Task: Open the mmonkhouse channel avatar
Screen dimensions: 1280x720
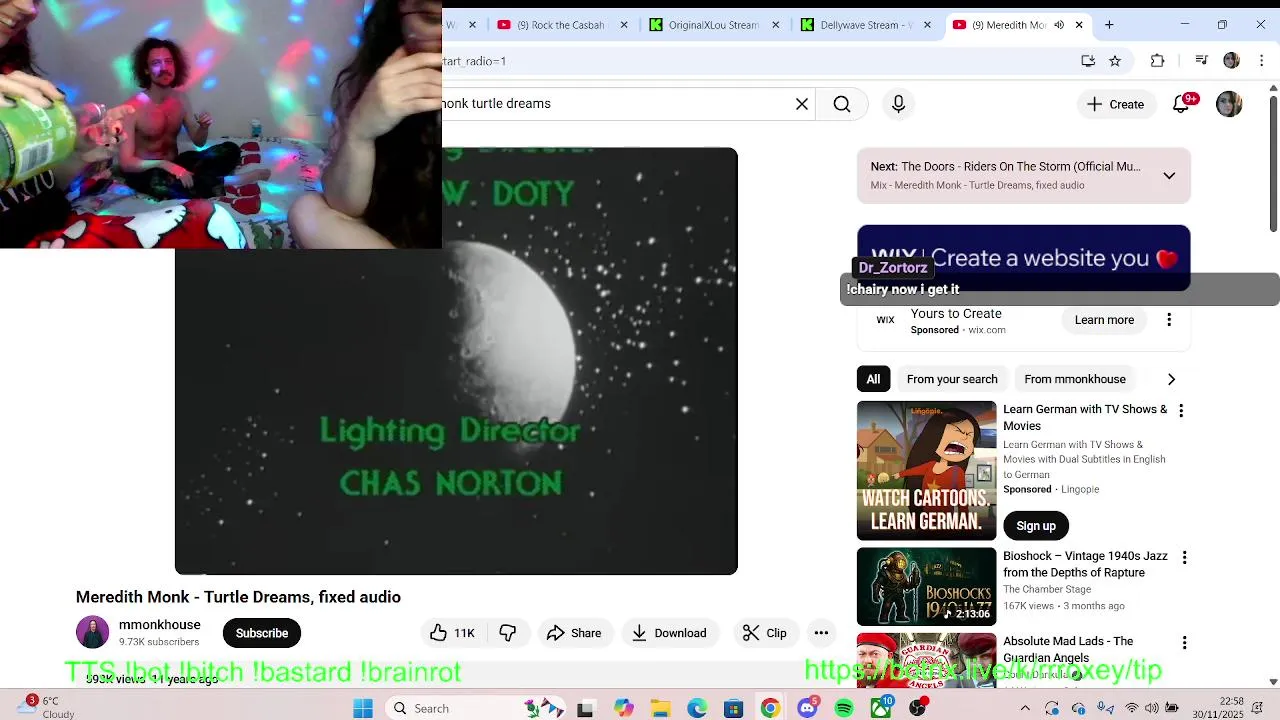Action: coord(92,633)
